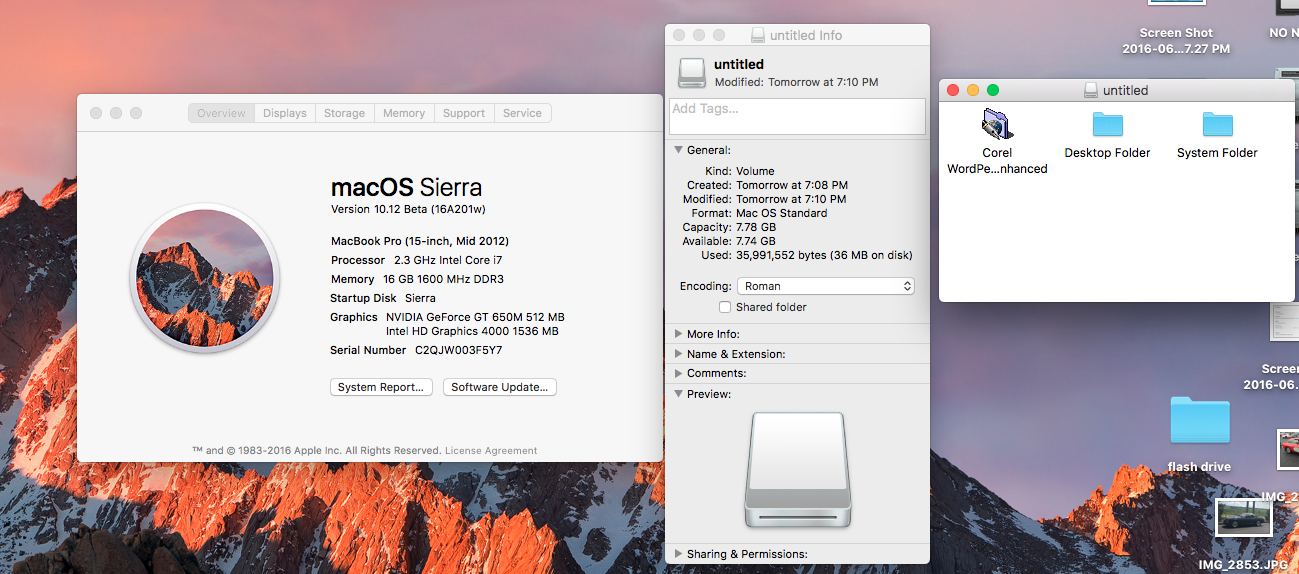Viewport: 1299px width, 574px height.
Task: Collapse the Preview section
Action: (x=679, y=394)
